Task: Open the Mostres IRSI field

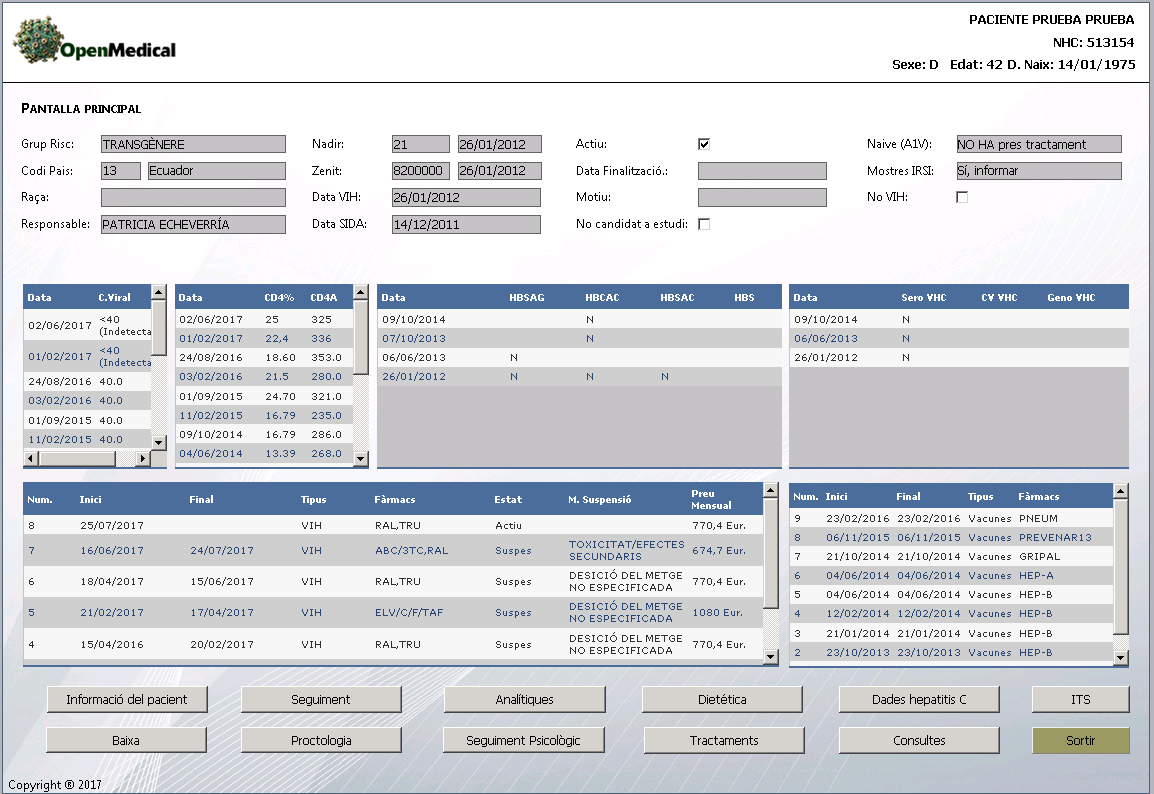Action: click(1038, 171)
